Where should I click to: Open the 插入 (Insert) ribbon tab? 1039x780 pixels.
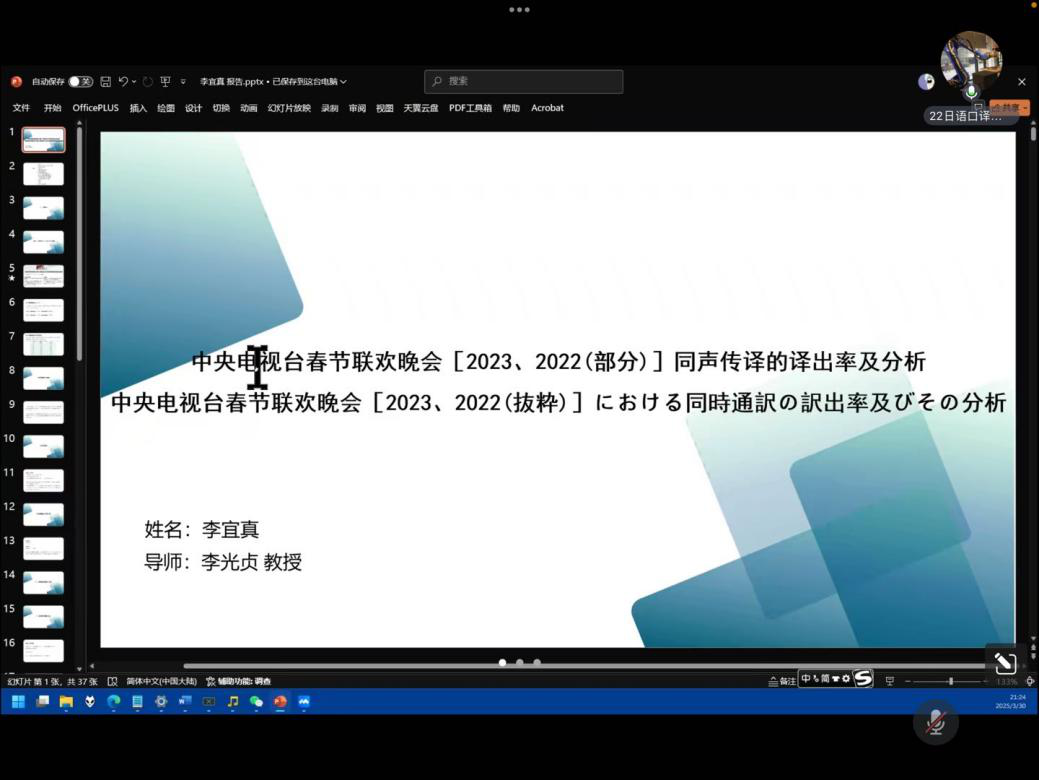click(x=138, y=108)
